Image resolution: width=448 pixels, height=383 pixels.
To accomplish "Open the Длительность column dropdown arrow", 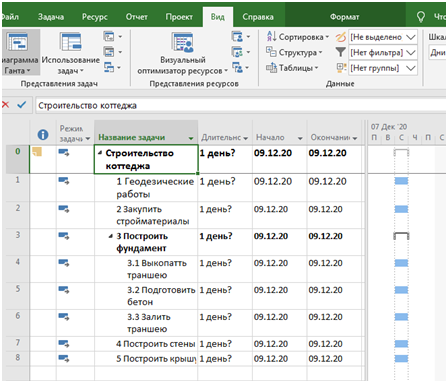I will coord(246,138).
